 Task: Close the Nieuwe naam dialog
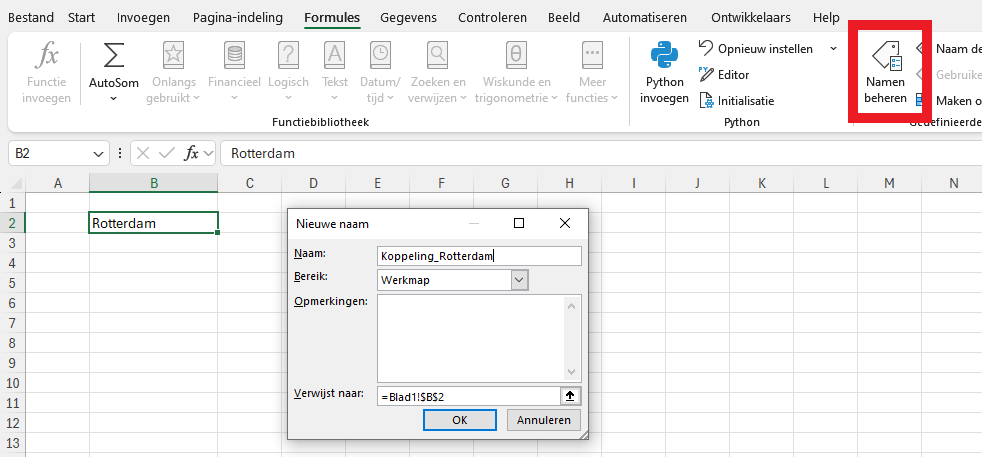tap(565, 223)
